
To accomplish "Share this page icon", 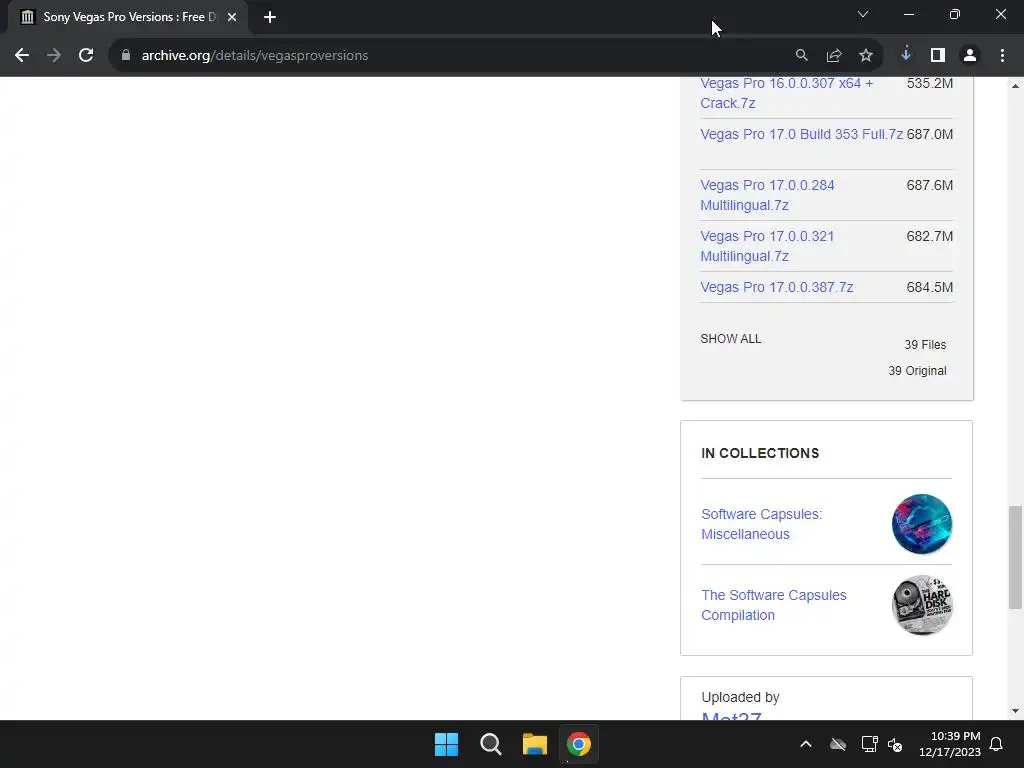I will coord(834,56).
